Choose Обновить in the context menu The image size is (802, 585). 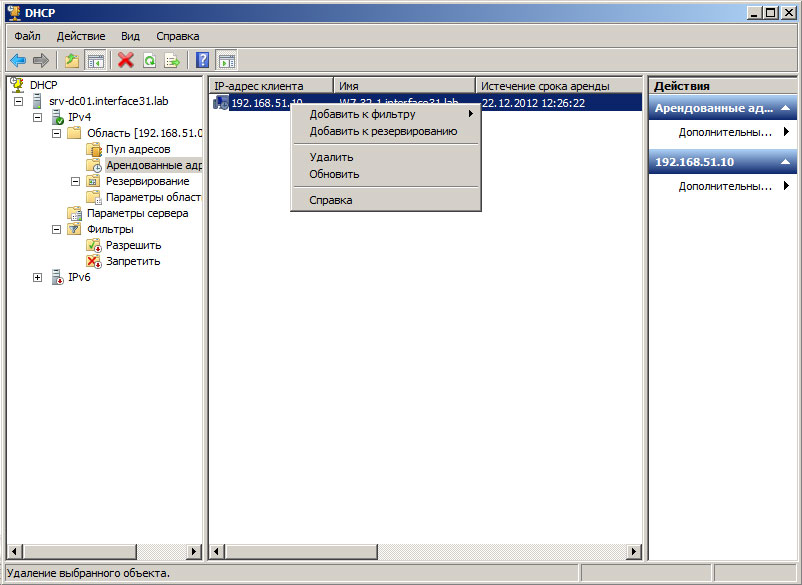pos(386,174)
